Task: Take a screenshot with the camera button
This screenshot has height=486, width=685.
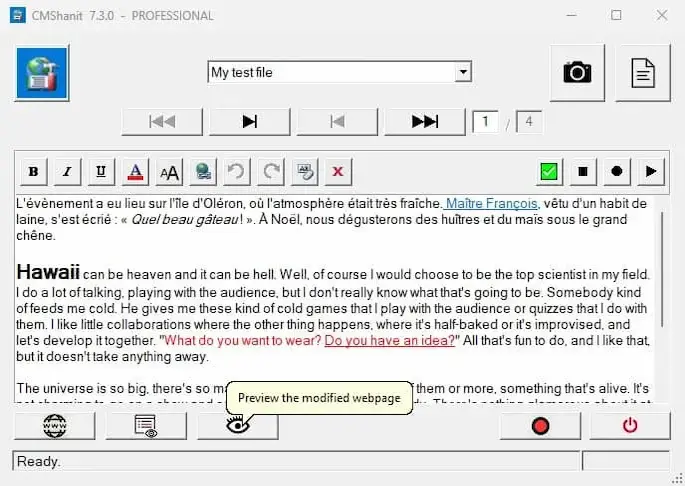Action: coord(577,73)
